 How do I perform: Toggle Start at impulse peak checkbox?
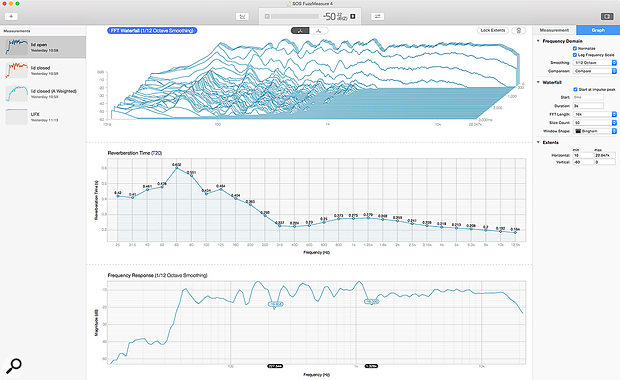[x=575, y=90]
